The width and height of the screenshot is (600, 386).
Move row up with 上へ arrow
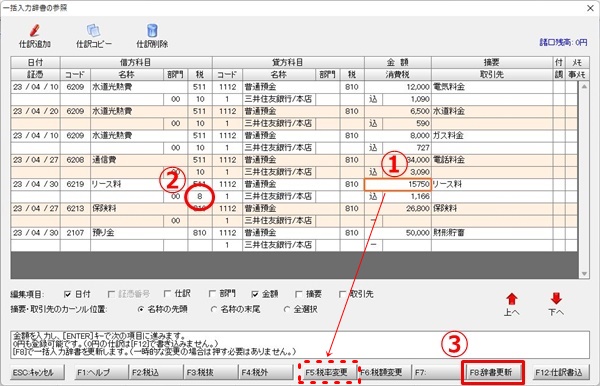[512, 299]
